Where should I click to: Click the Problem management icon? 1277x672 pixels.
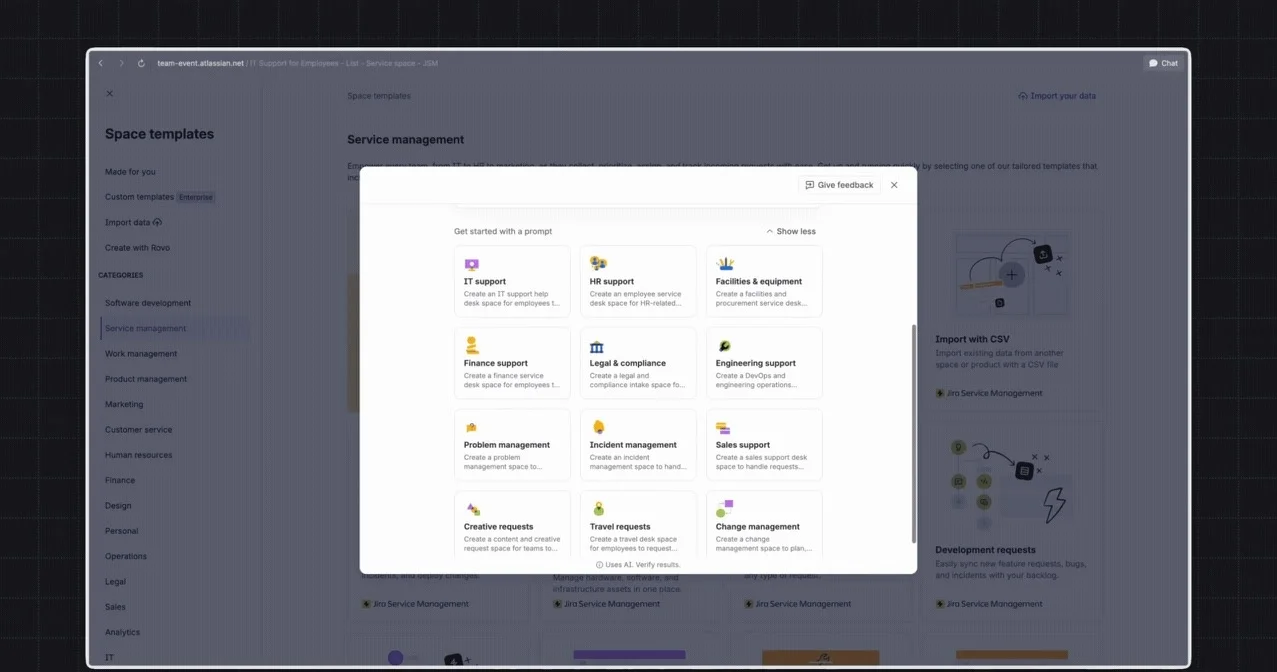coord(471,428)
